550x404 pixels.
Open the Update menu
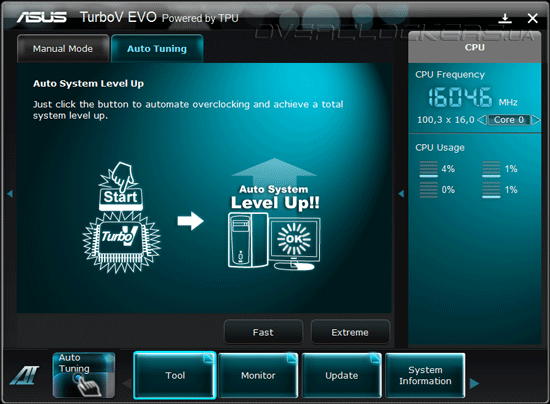342,375
